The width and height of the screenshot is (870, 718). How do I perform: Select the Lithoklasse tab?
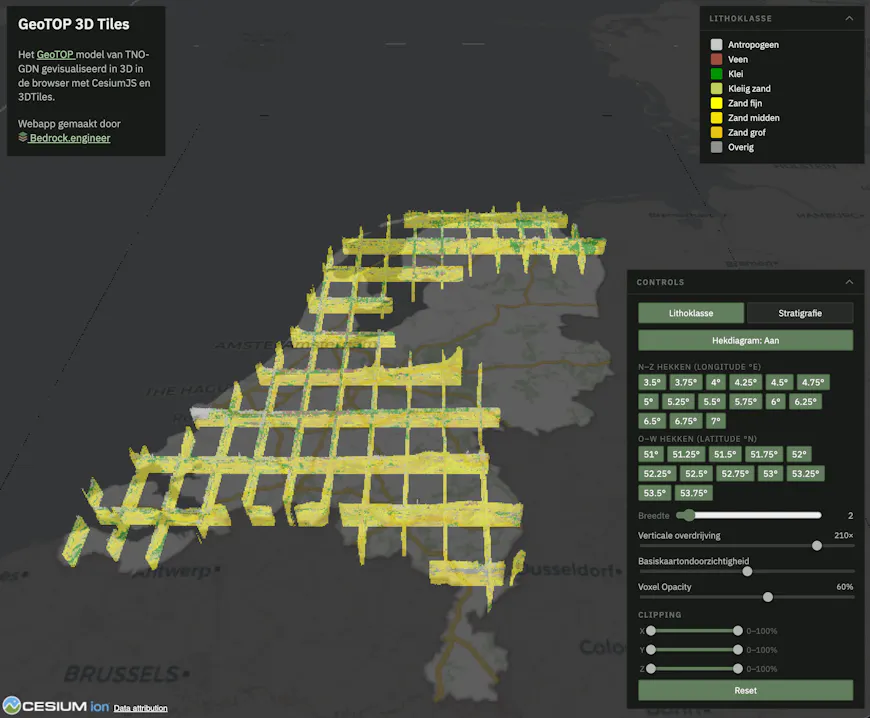[691, 312]
